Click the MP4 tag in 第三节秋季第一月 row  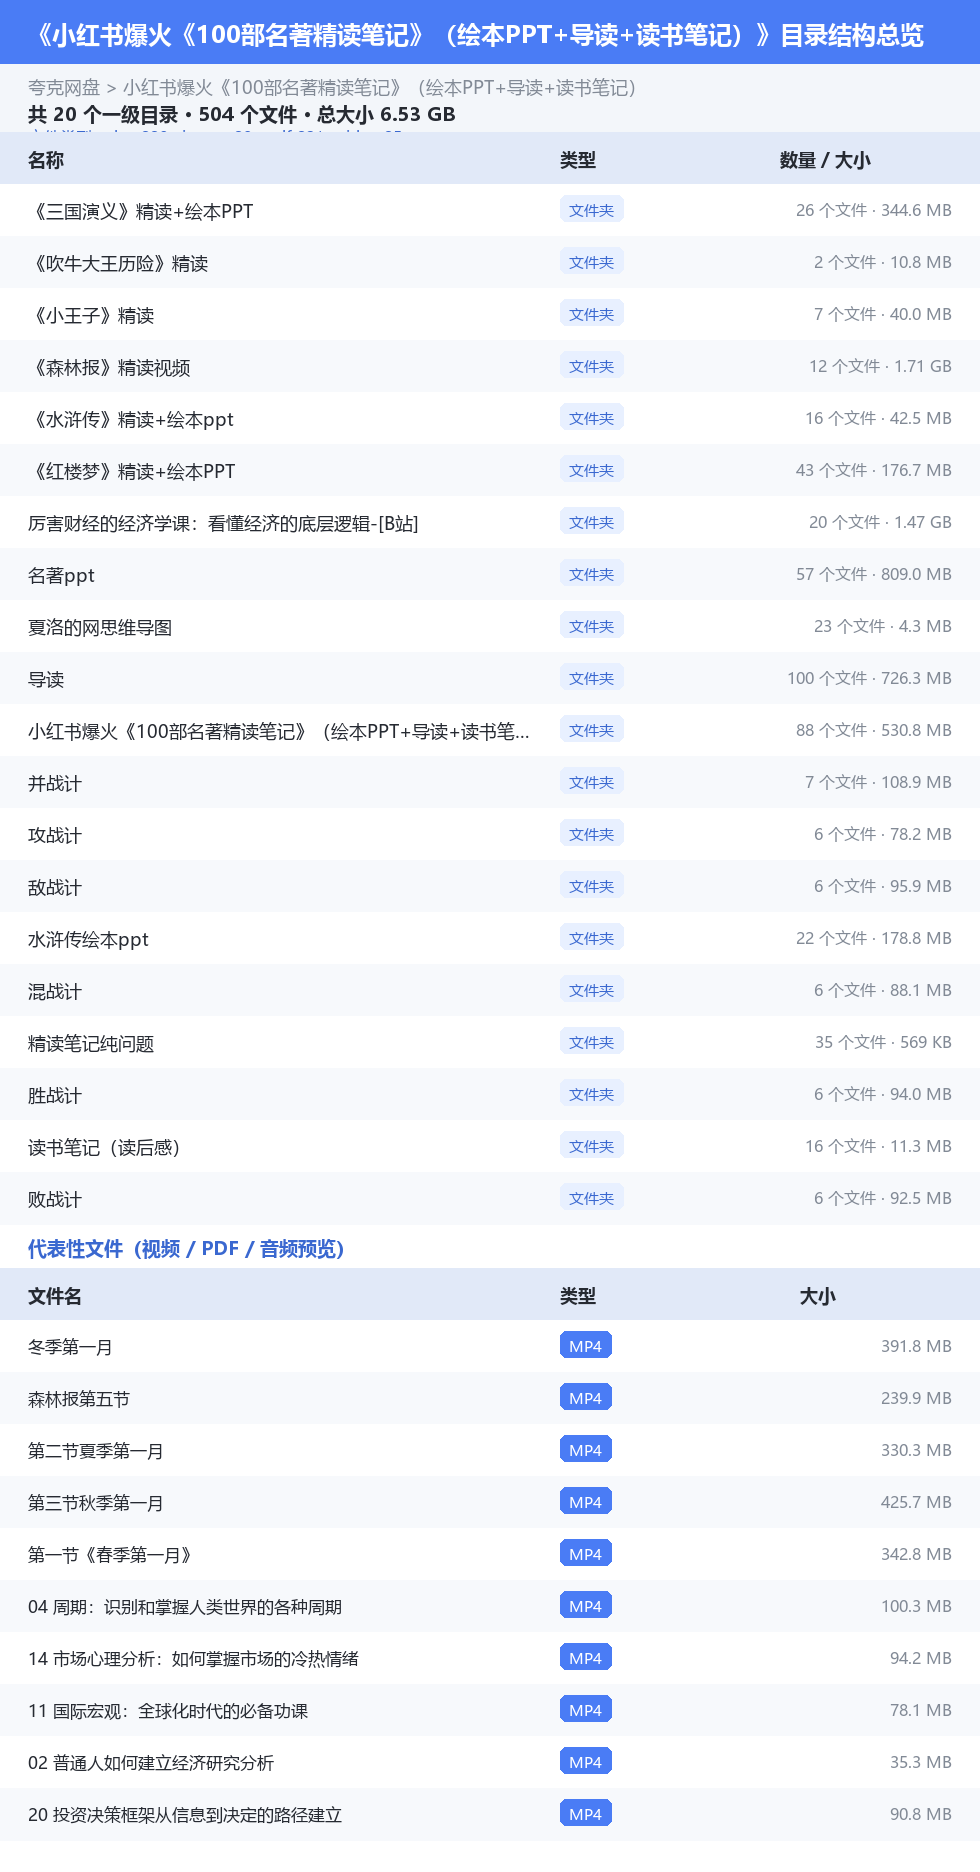coord(586,1502)
